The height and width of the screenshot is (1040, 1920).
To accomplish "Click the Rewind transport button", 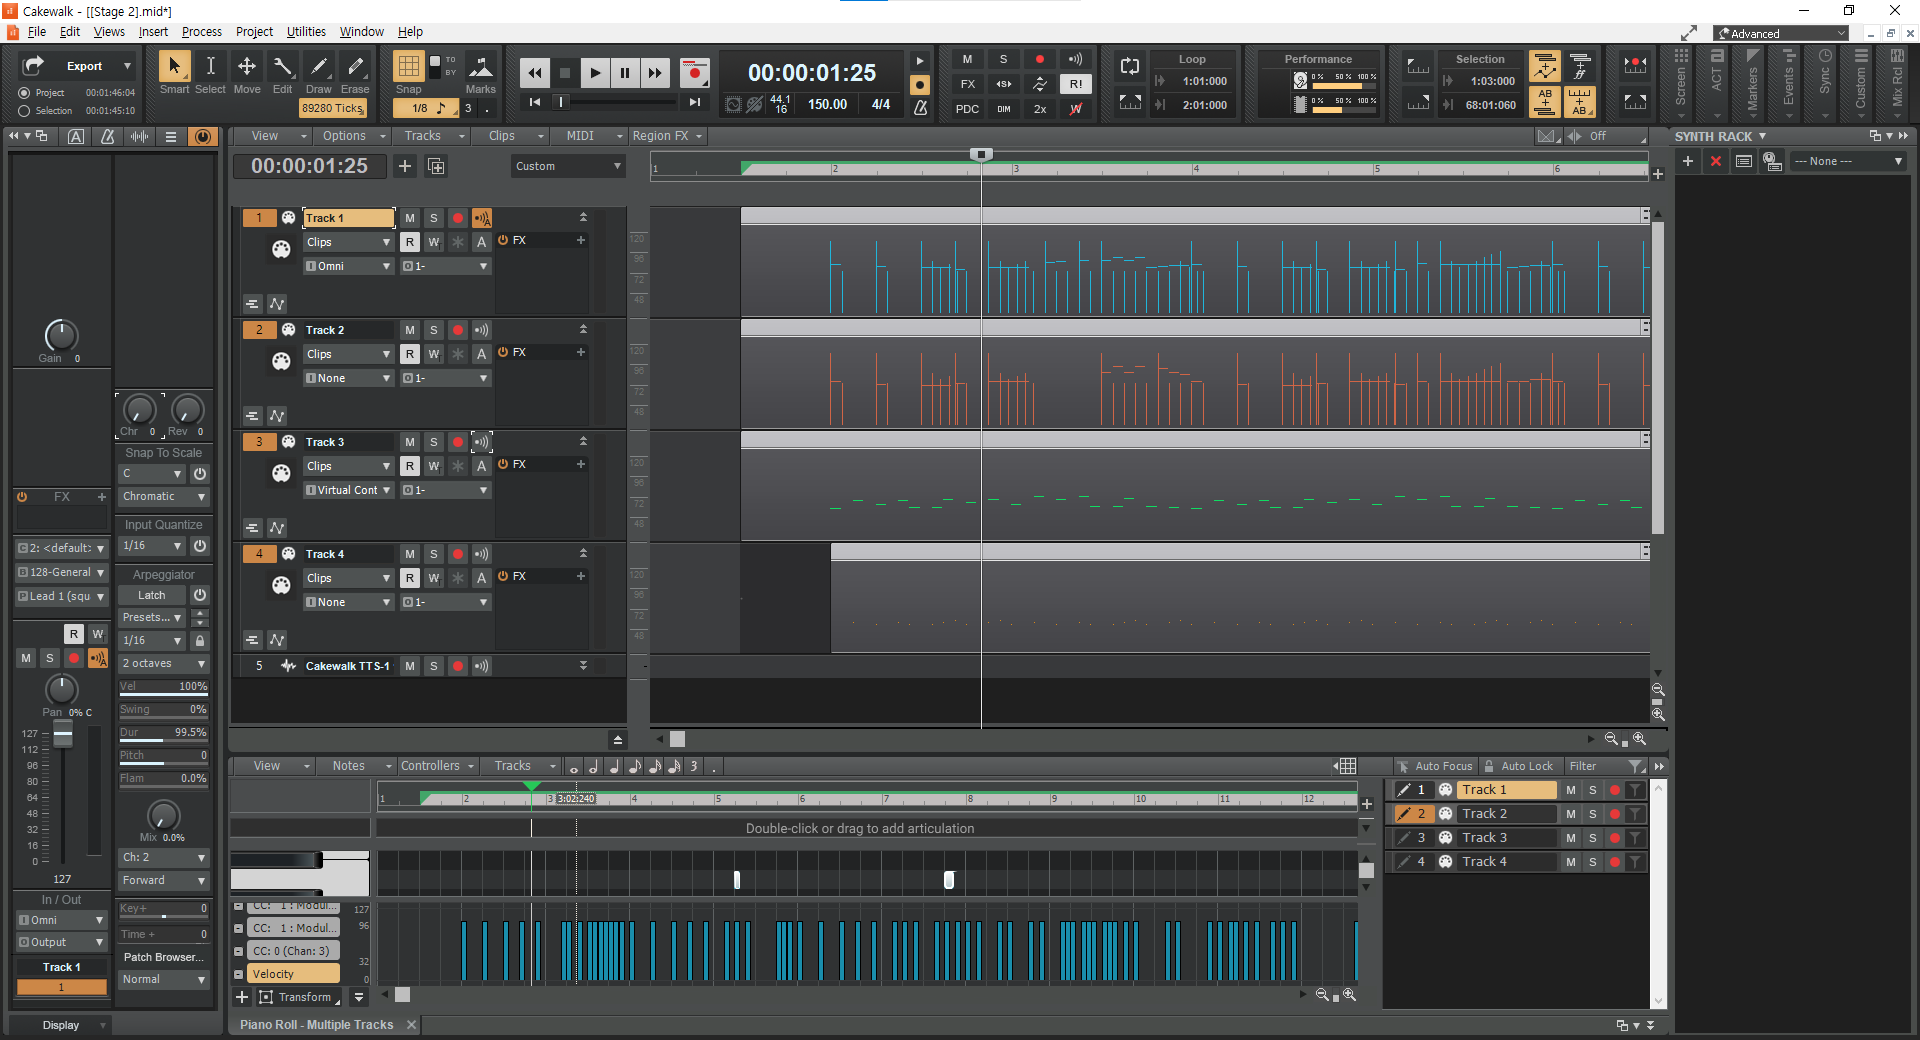I will pos(535,72).
